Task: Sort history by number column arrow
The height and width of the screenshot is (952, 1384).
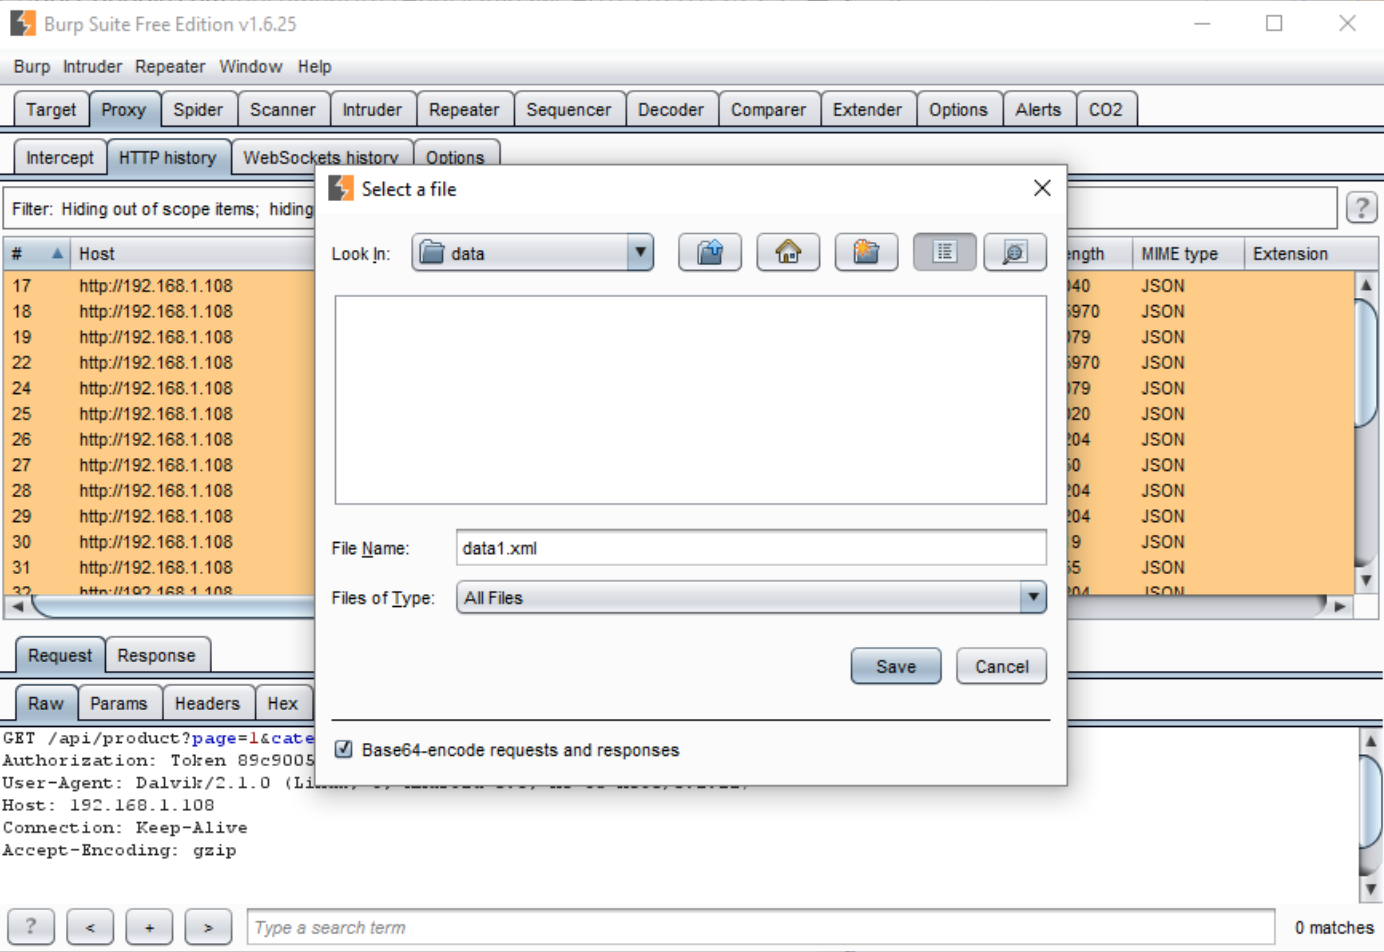Action: [57, 254]
